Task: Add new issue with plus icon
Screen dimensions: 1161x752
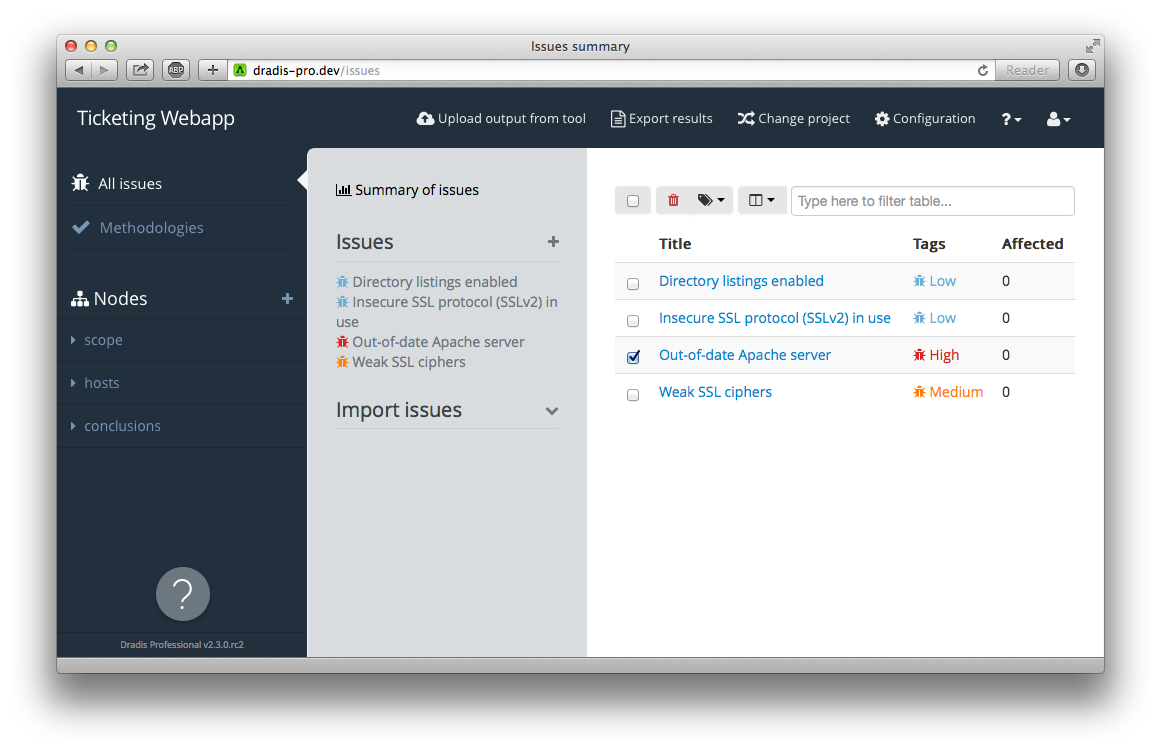Action: click(553, 241)
